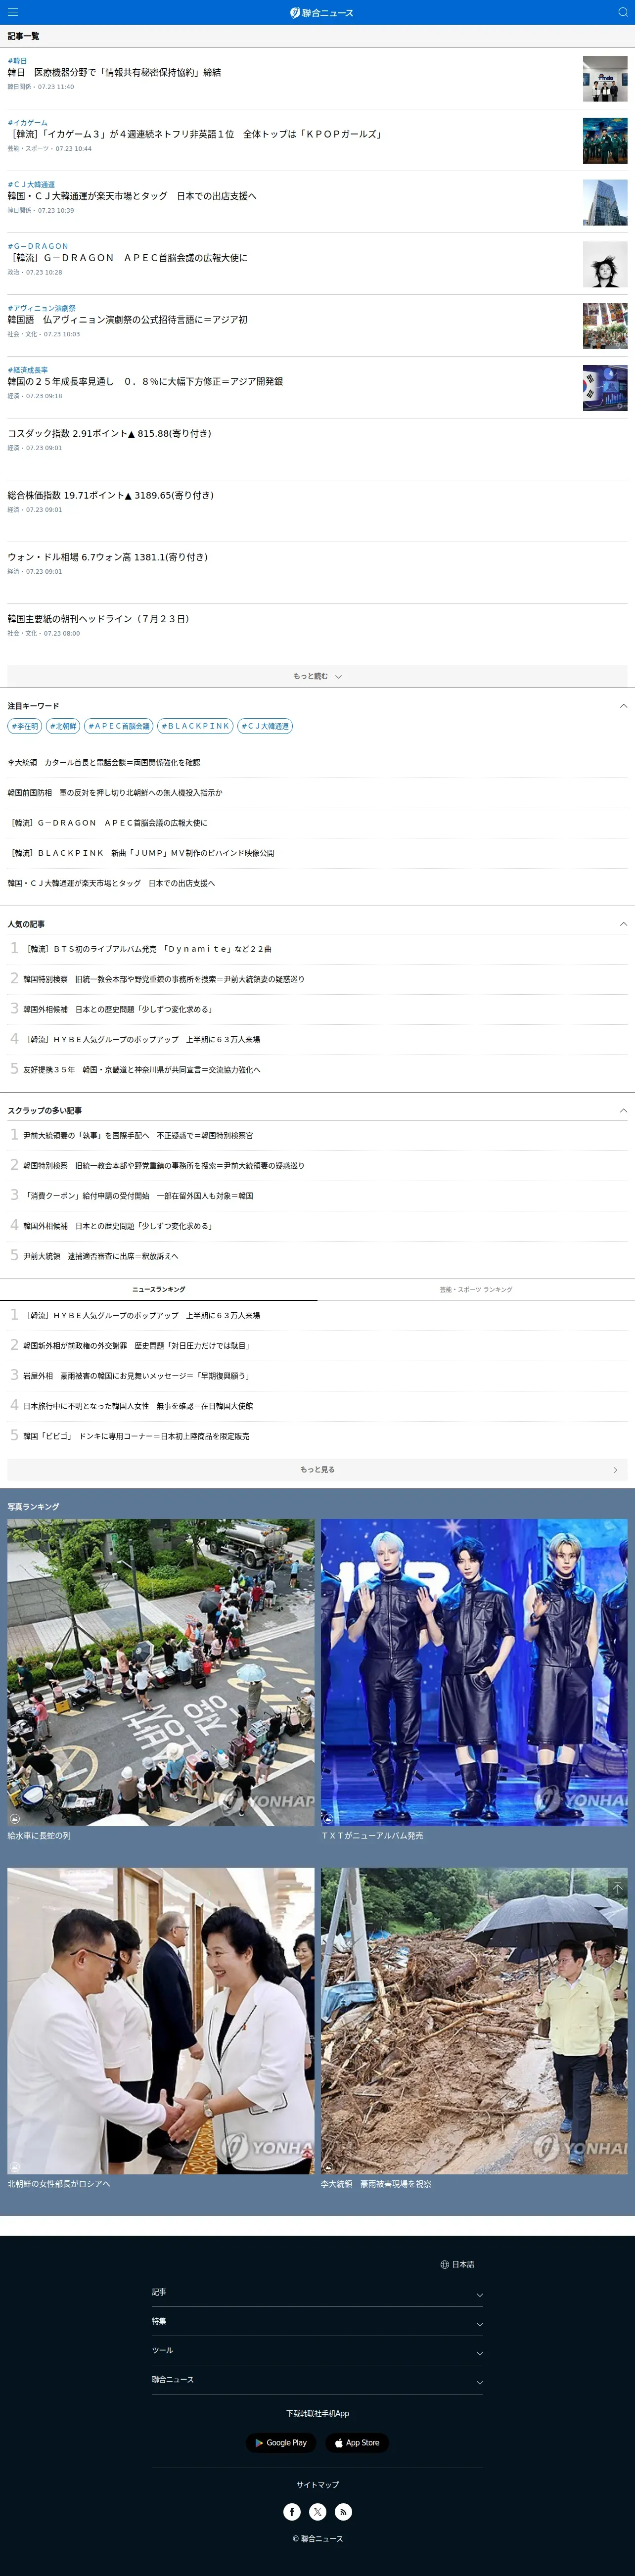Viewport: 635px width, 2576px height.
Task: Open the ＣＪ大韓通運 building thumbnail
Action: (x=605, y=202)
